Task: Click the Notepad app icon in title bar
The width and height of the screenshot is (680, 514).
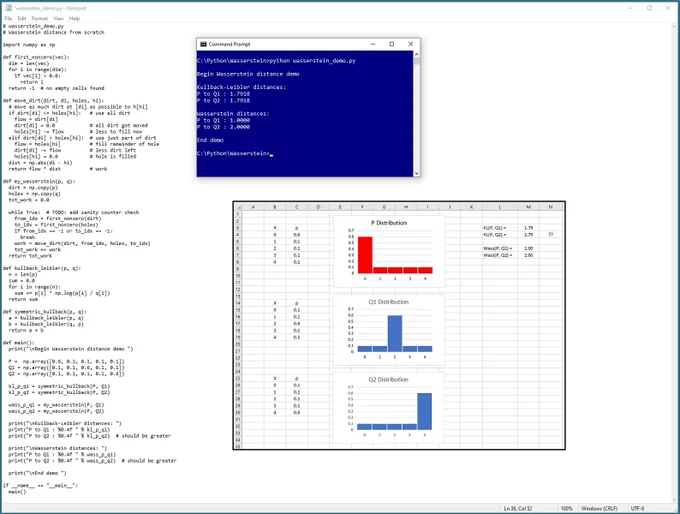Action: (8, 8)
